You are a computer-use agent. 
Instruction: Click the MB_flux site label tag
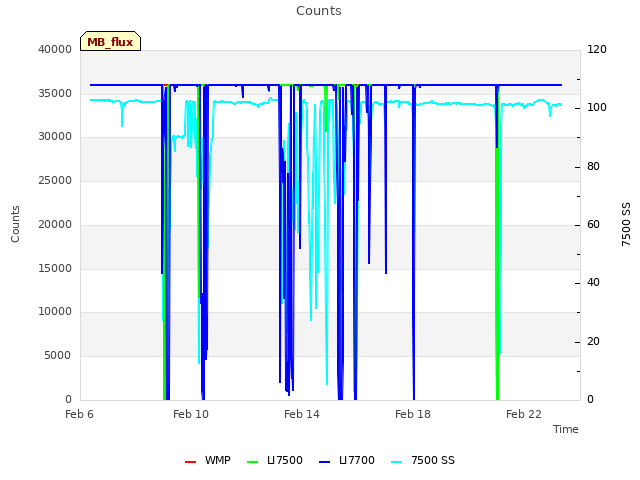click(110, 41)
